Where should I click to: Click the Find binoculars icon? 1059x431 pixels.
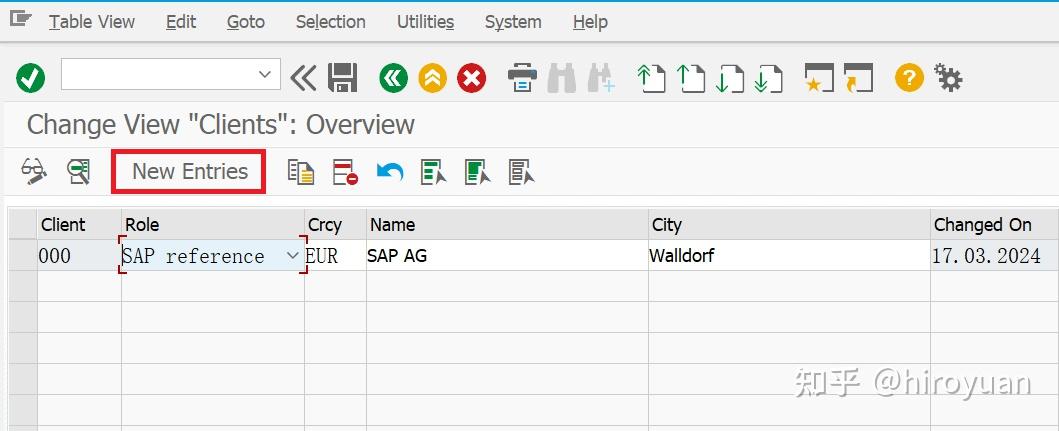pyautogui.click(x=561, y=78)
